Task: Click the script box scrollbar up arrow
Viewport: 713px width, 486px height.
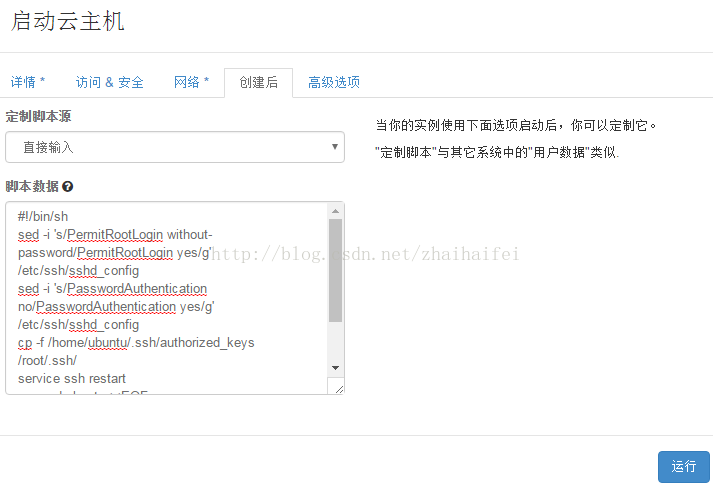Action: pos(336,211)
